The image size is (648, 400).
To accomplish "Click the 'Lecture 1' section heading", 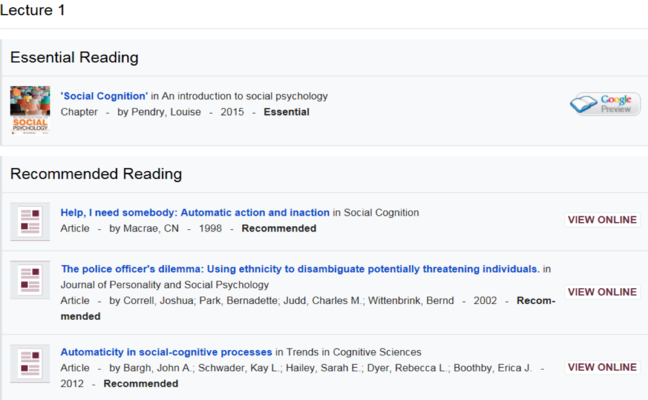I will (x=33, y=10).
